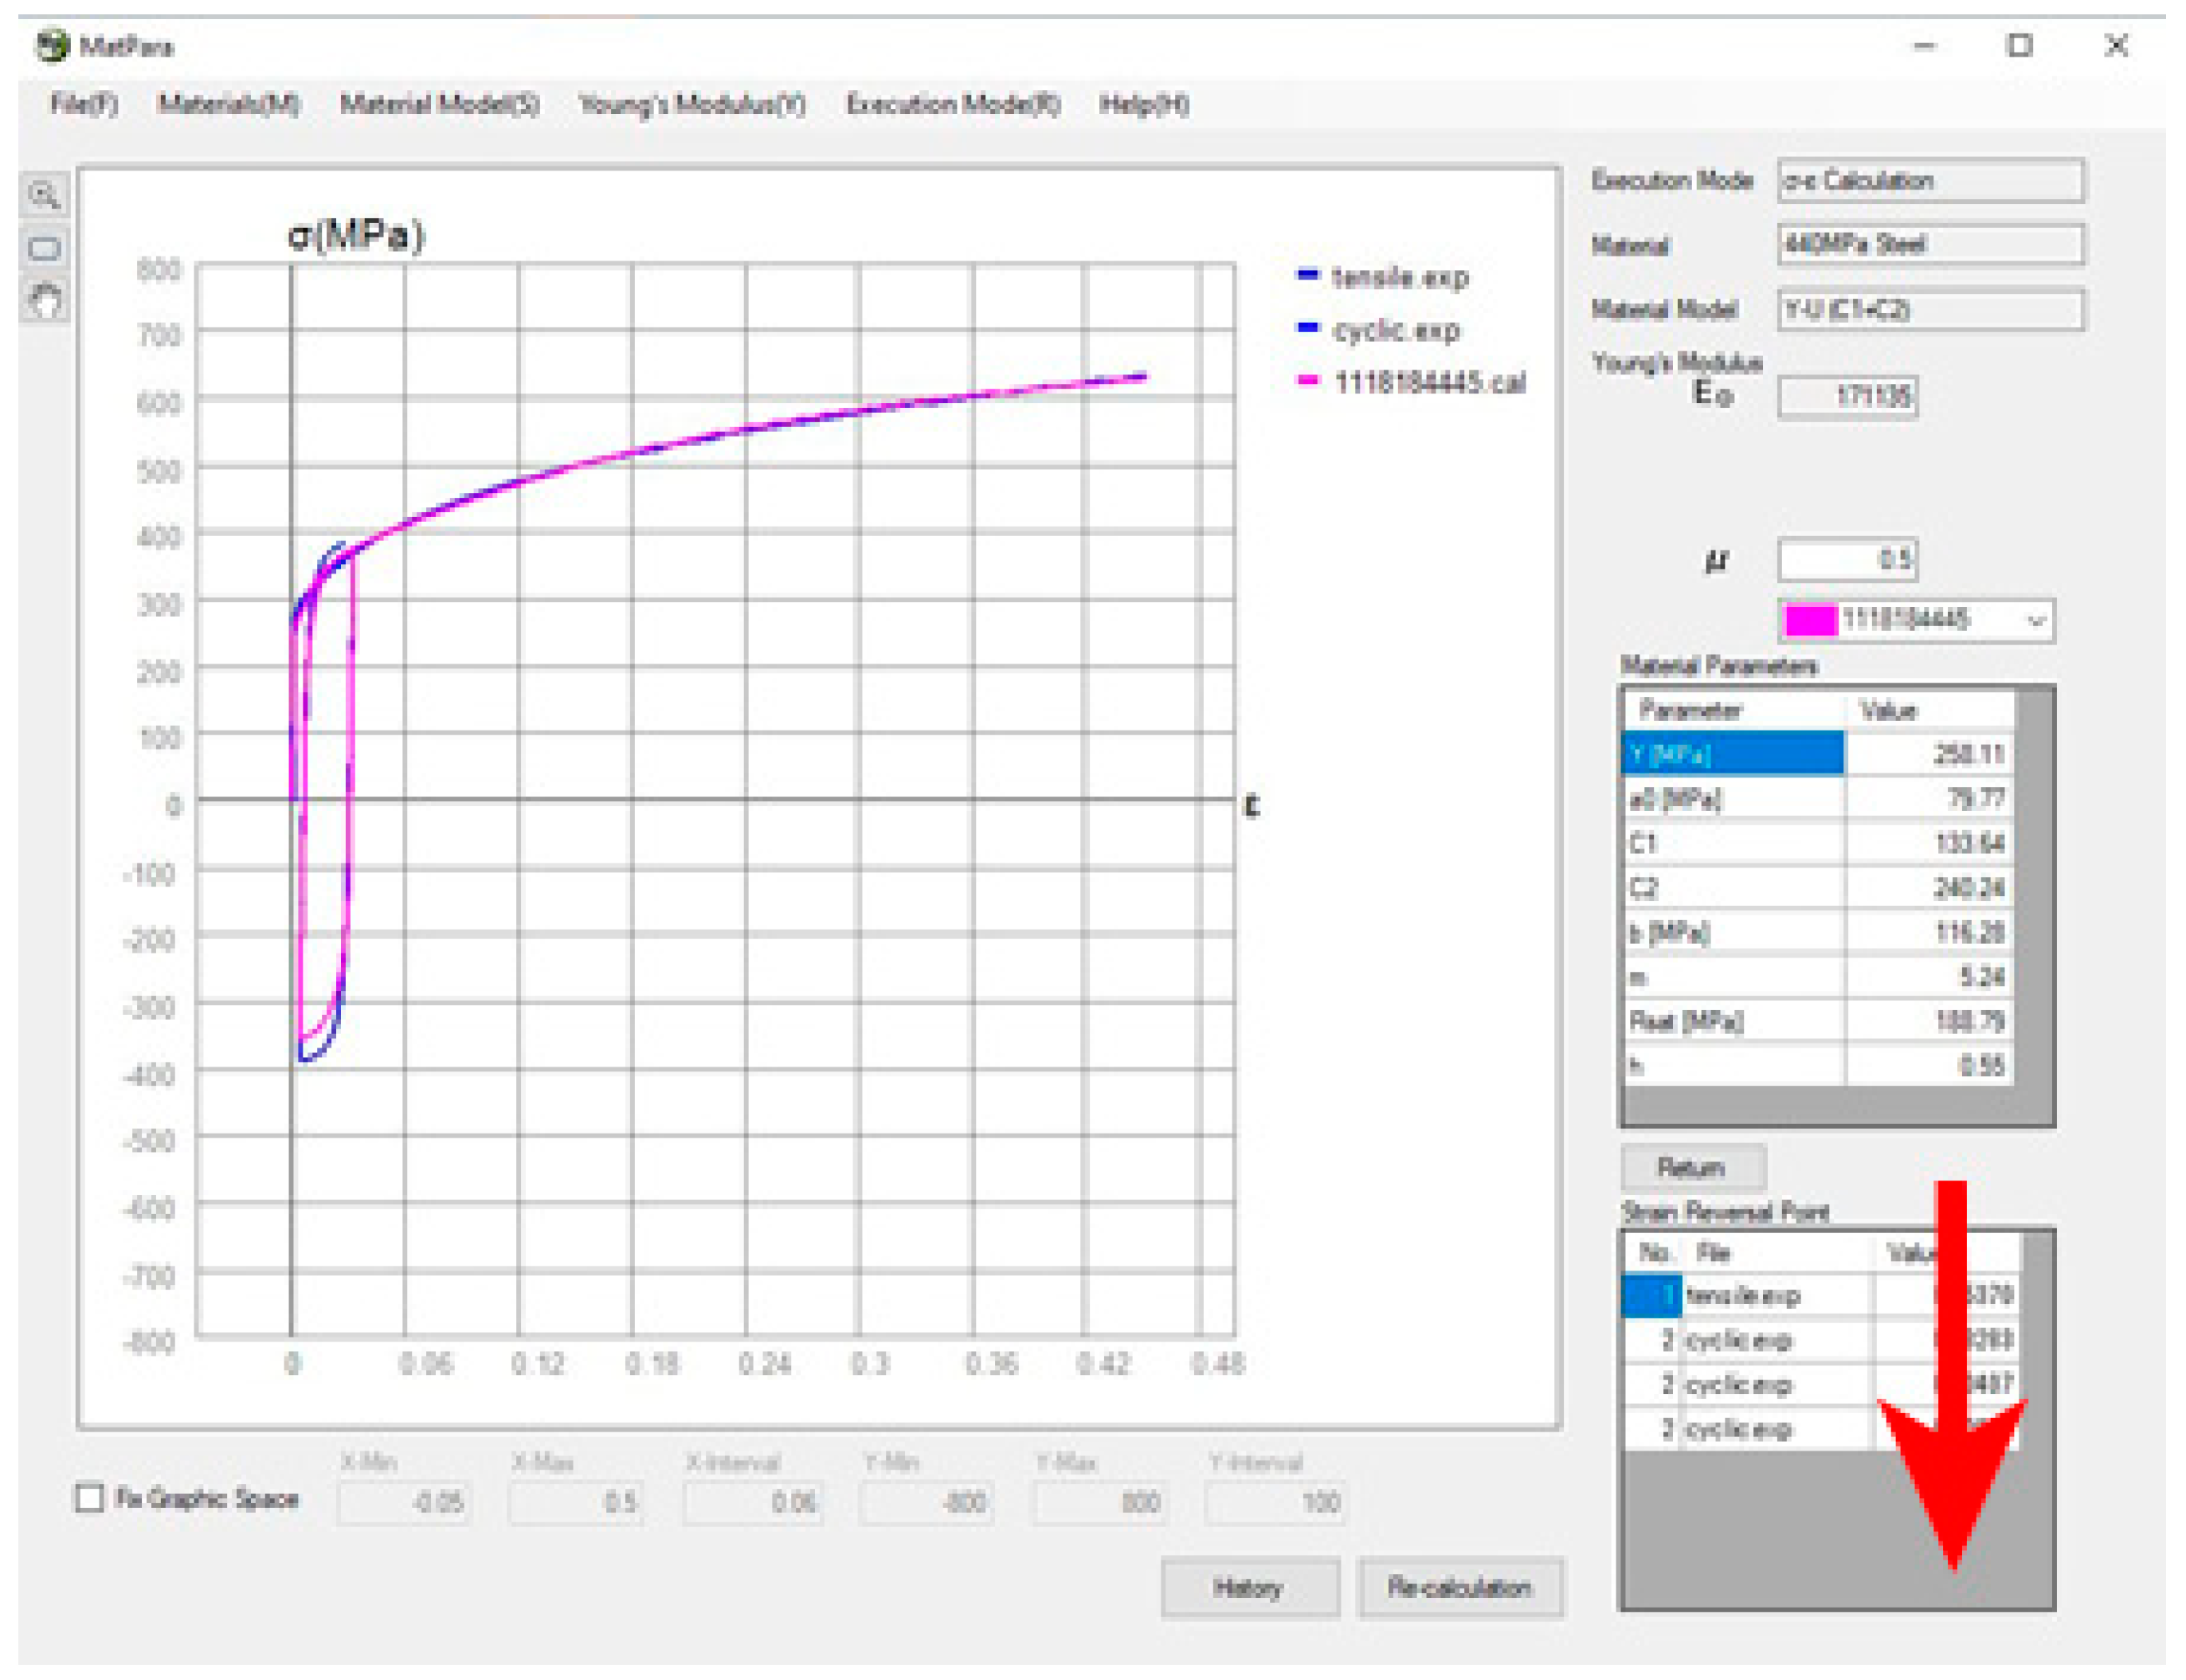The image size is (2186, 1680).
Task: Open the Young's Modulus menu
Action: click(692, 104)
